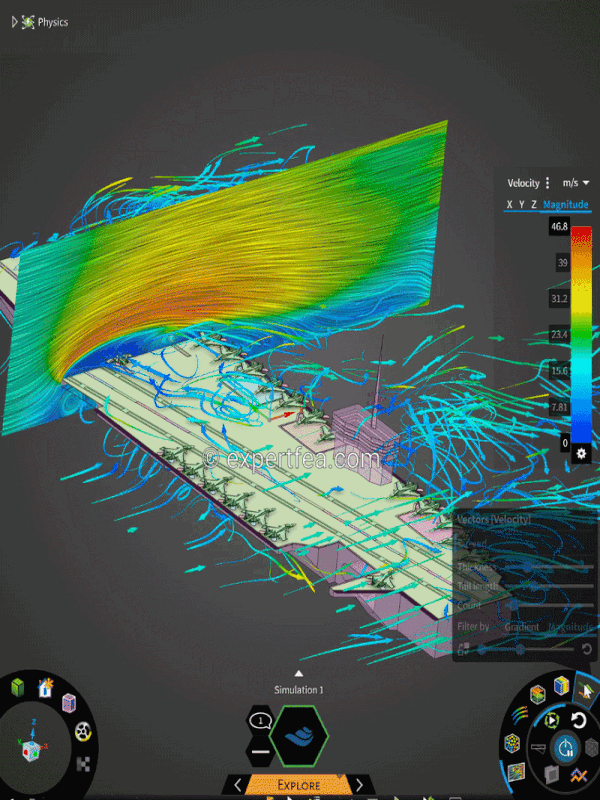Viewport: 600px width, 800px height.
Task: Choose Filter by Gradient option
Action: (521, 627)
